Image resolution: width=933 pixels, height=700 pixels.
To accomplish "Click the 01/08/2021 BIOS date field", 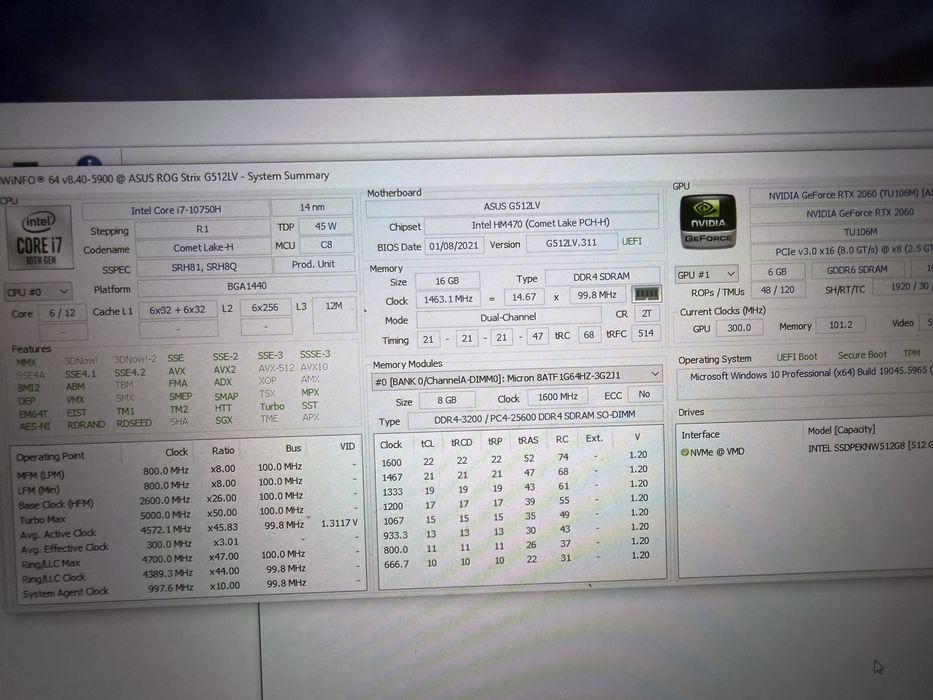I will pos(453,246).
